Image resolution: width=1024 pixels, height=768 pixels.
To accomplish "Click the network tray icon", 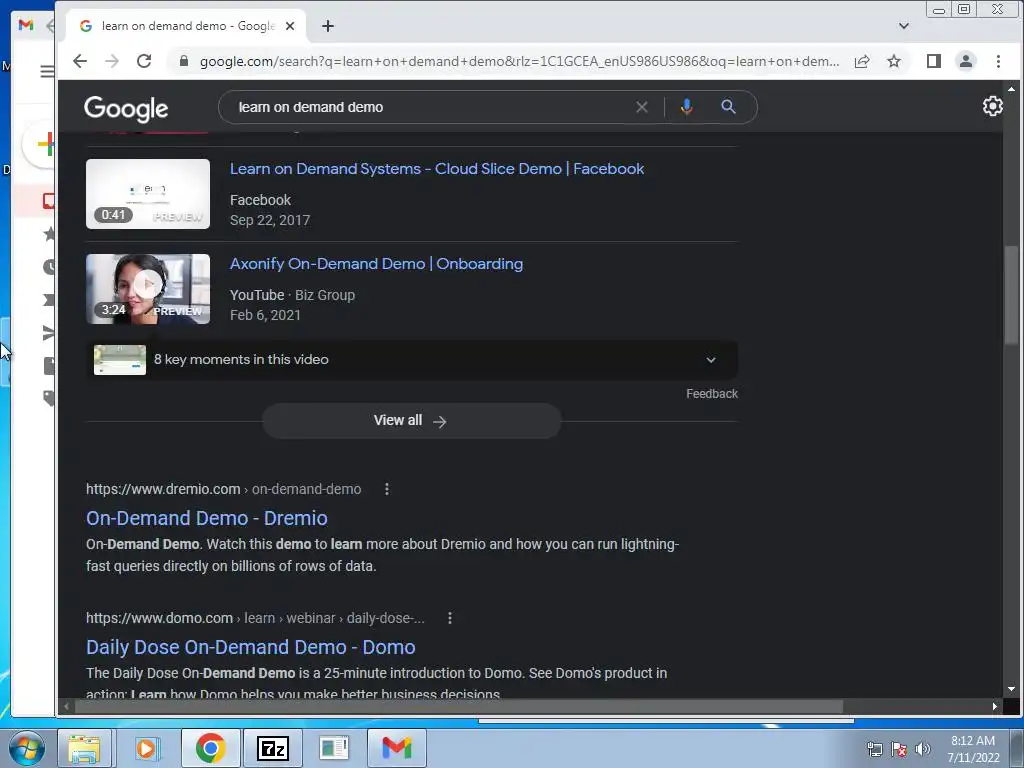I will coord(874,749).
